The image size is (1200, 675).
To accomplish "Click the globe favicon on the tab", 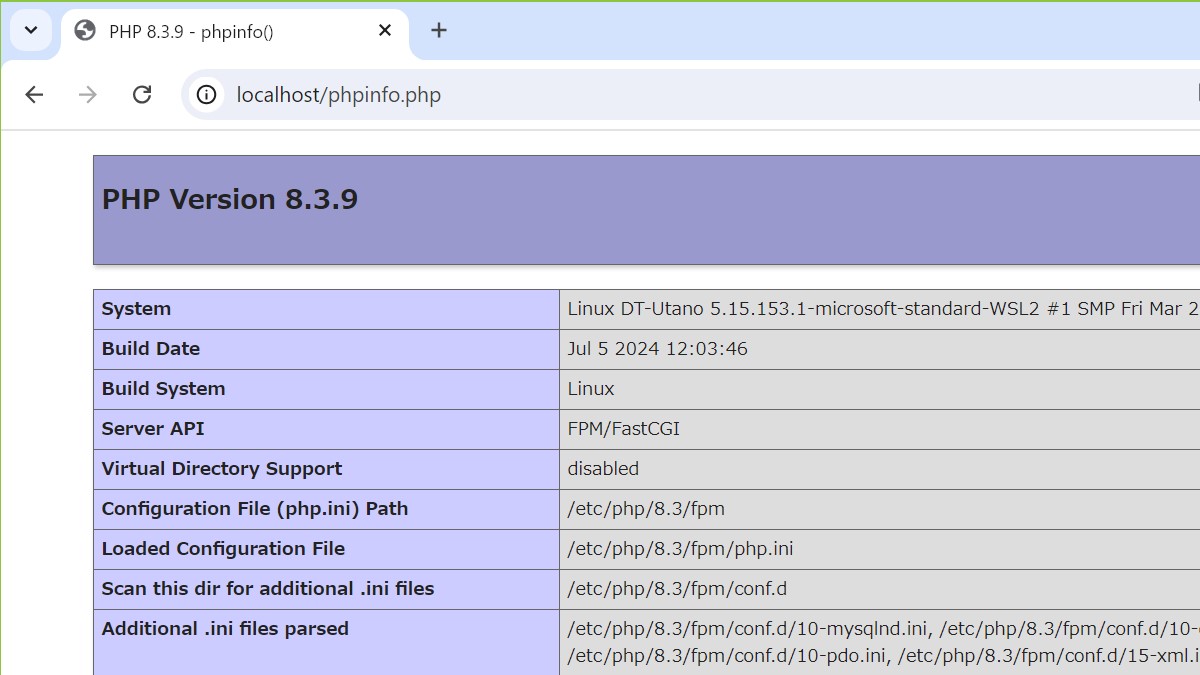I will coord(86,31).
